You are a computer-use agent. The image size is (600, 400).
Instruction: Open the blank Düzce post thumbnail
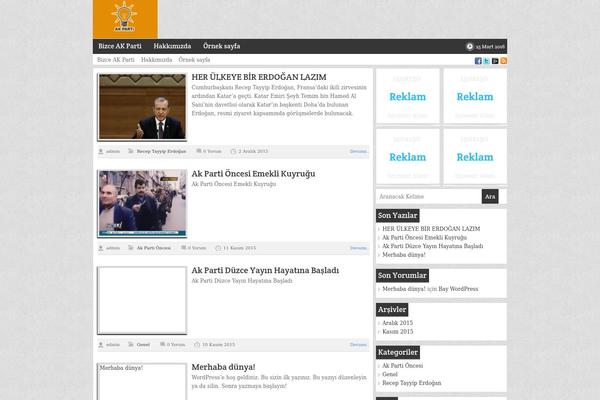coord(142,300)
